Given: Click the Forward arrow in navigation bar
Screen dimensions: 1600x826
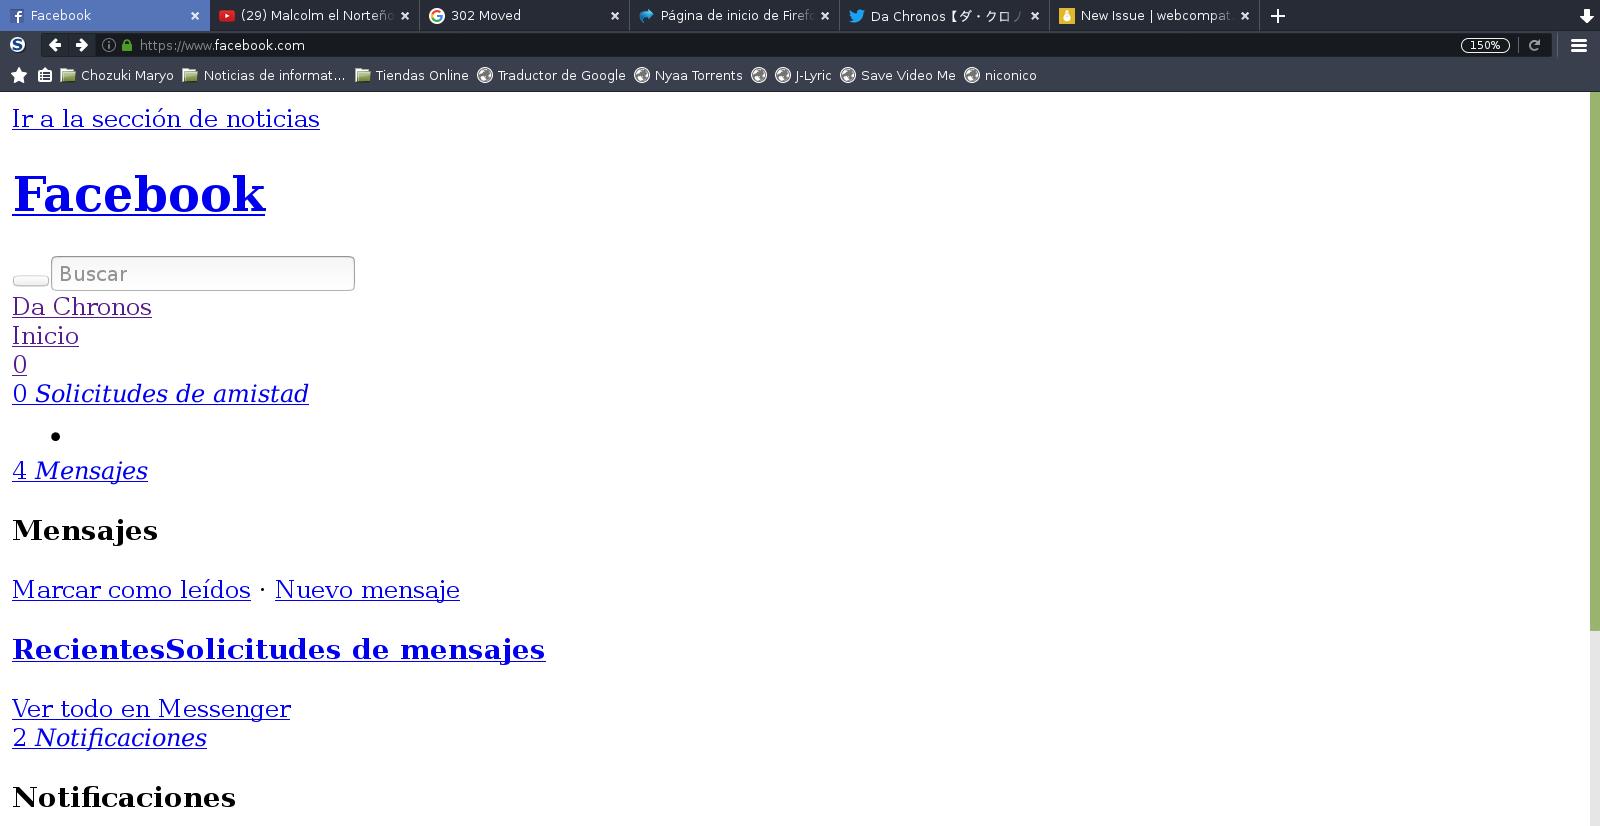Looking at the screenshot, I should [82, 45].
